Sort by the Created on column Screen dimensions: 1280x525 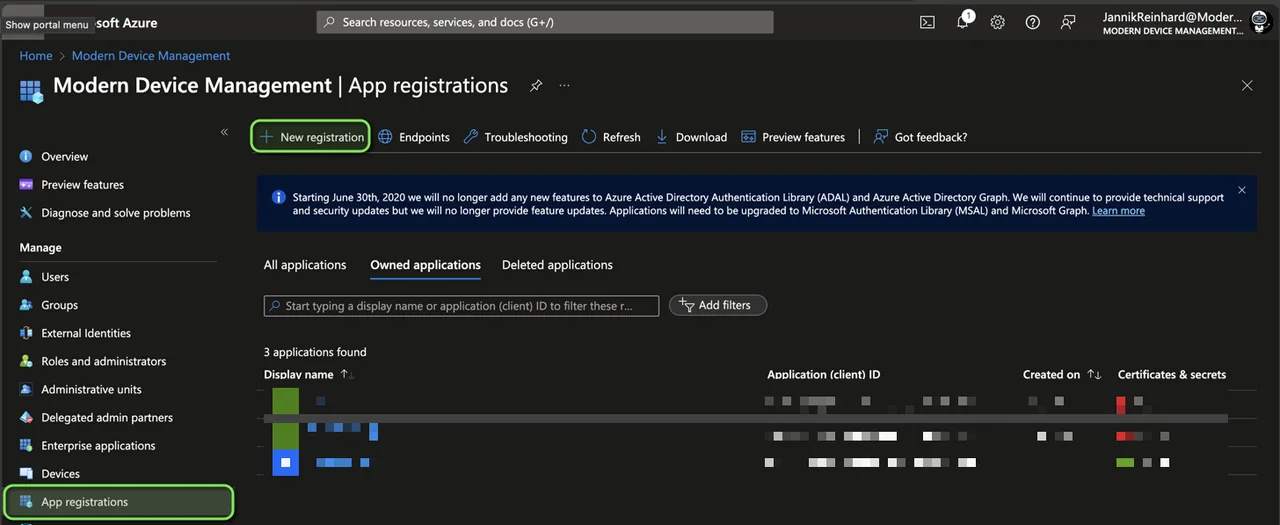point(1062,375)
